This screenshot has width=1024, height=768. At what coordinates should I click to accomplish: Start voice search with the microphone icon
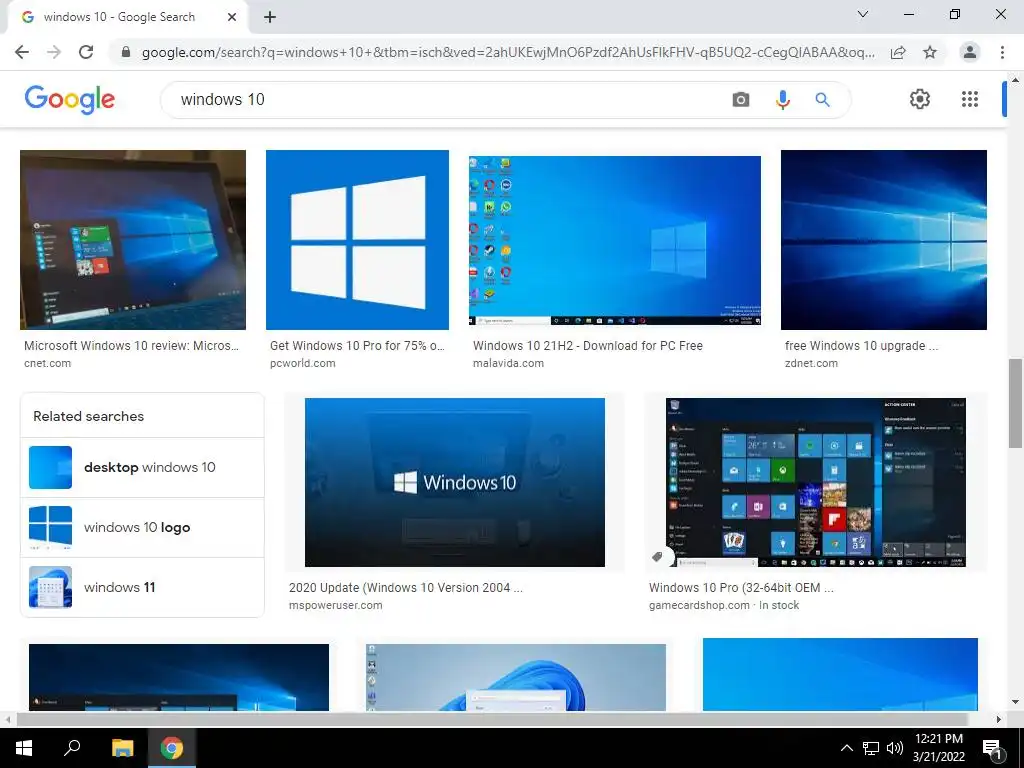[782, 99]
